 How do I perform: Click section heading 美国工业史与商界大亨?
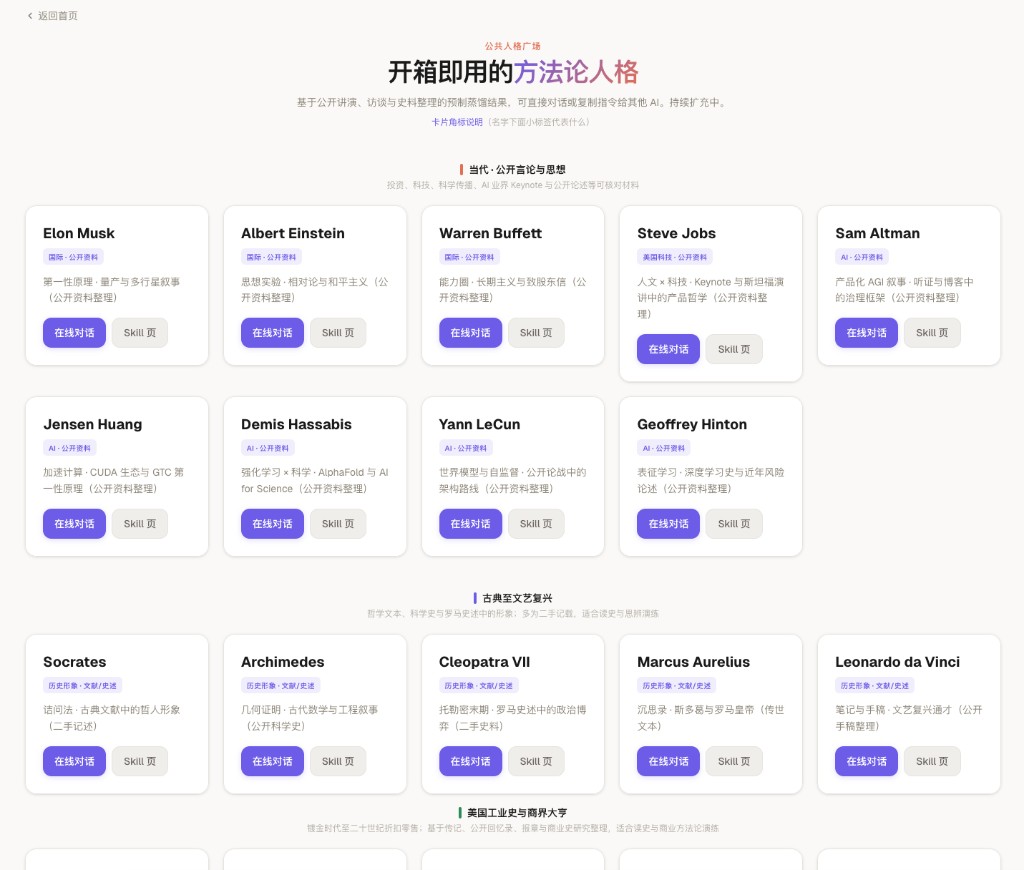(517, 813)
